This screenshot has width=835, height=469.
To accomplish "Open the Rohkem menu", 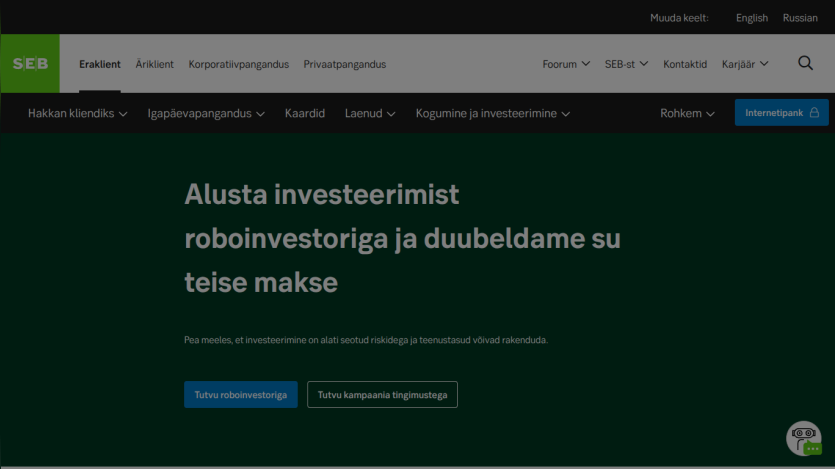I will [x=687, y=113].
